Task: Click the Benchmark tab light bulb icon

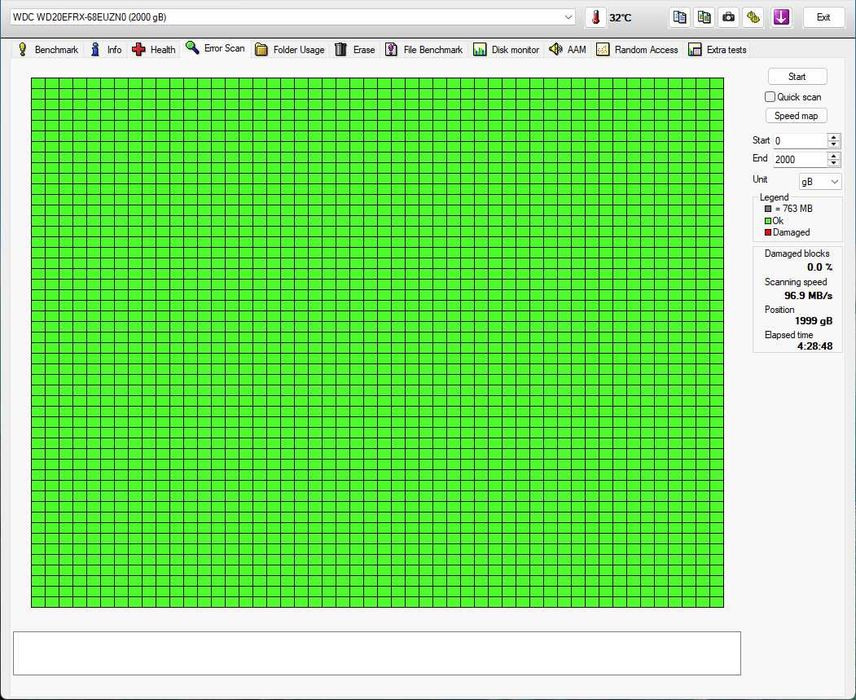Action: coord(22,49)
